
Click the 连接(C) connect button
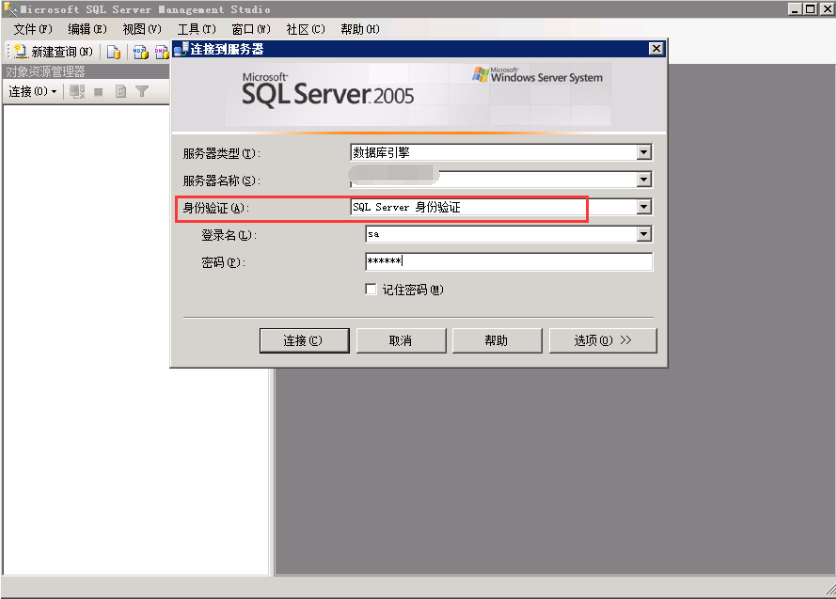(x=304, y=341)
